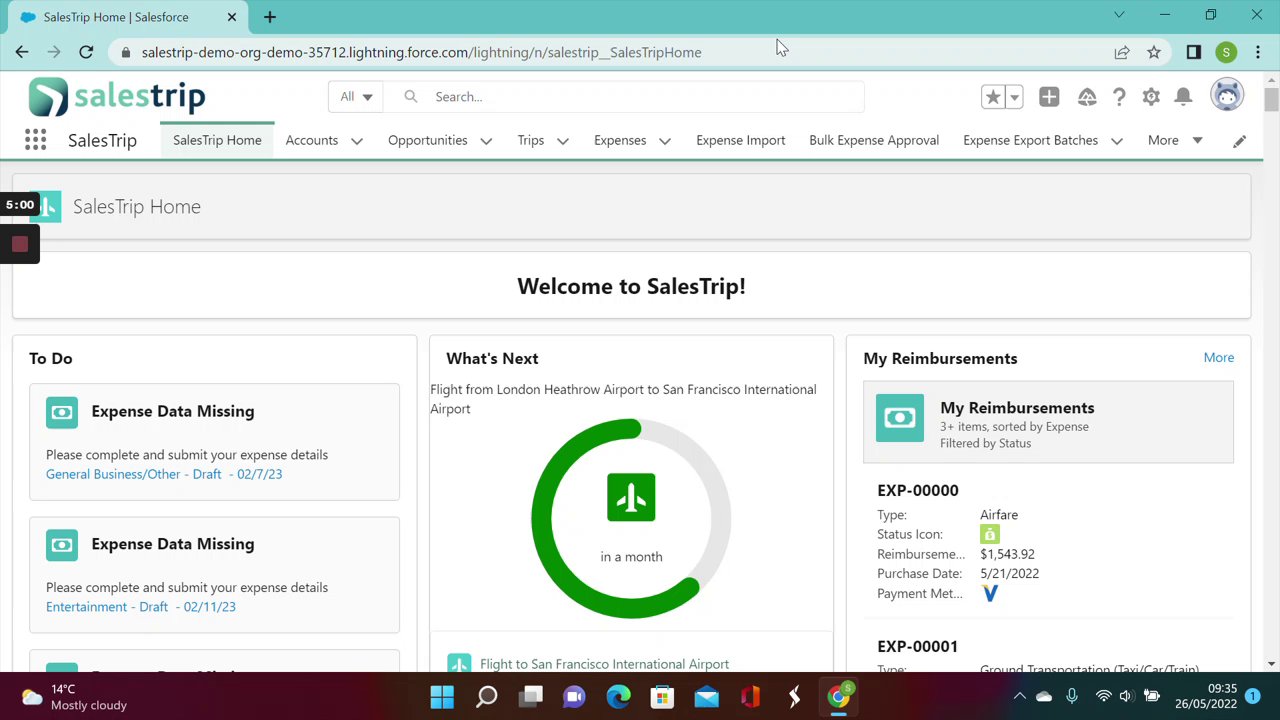Click the Flight to San Francisco link

[605, 664]
